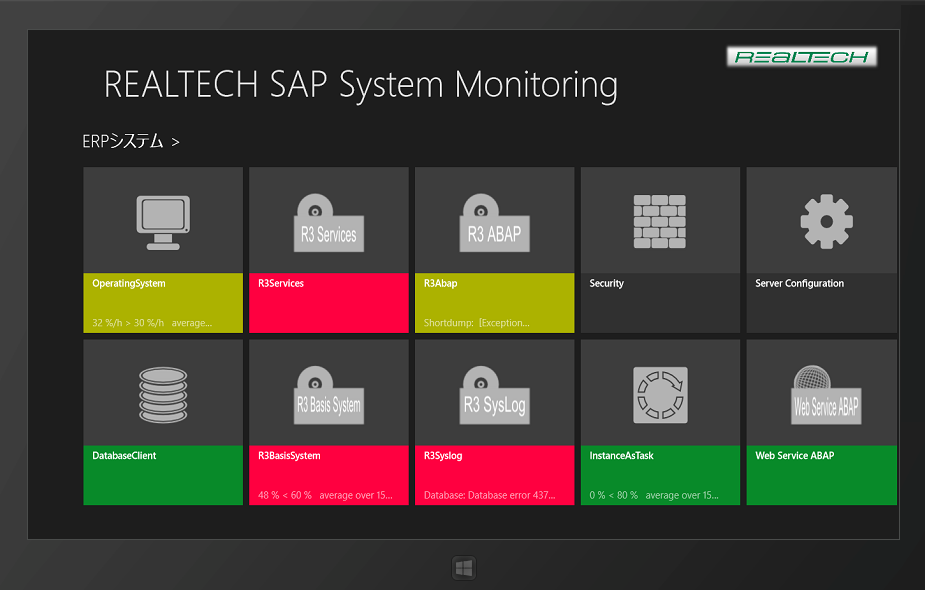Image resolution: width=925 pixels, height=590 pixels.
Task: Click the Security brick wall icon
Action: click(660, 221)
